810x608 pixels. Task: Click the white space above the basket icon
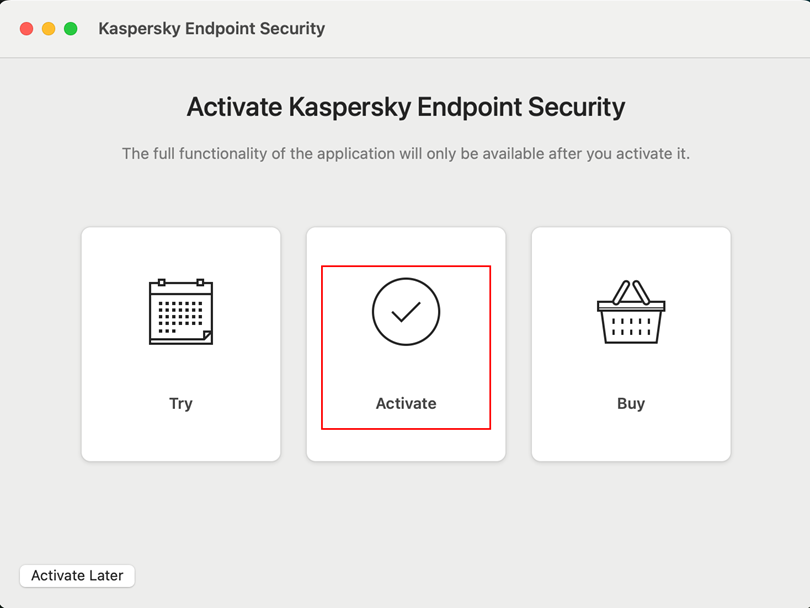631,250
